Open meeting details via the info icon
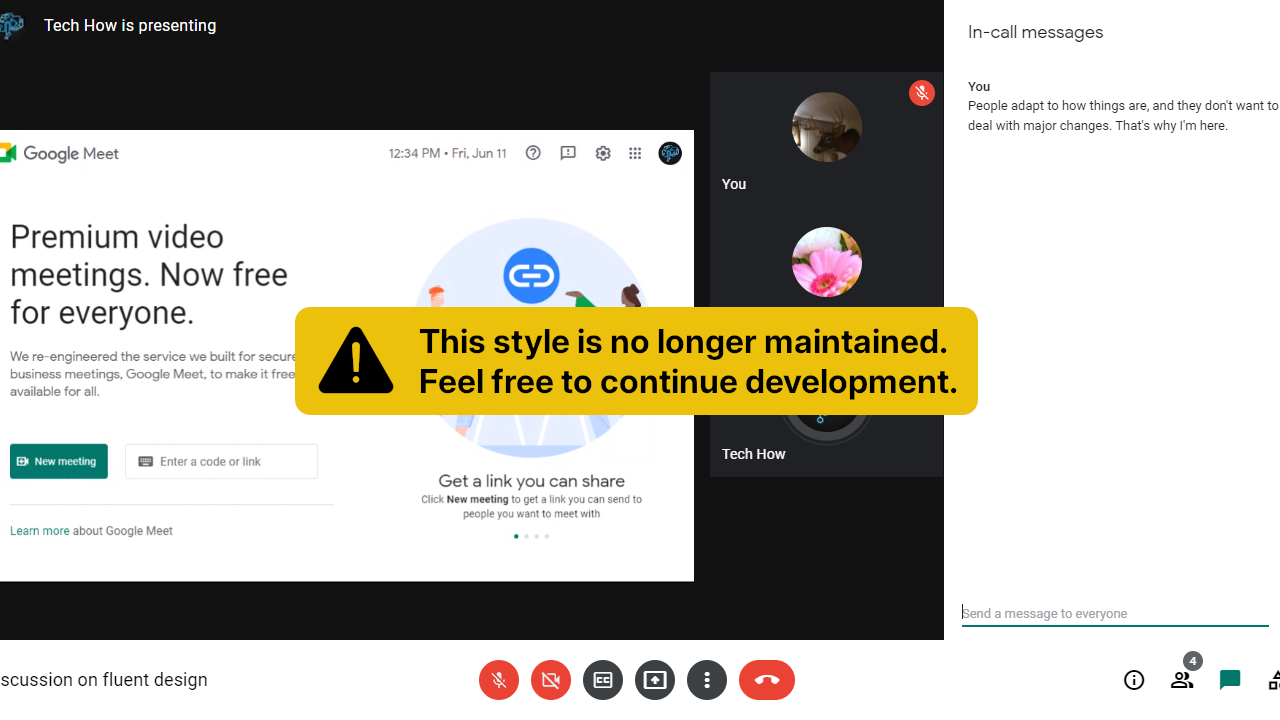Image resolution: width=1280 pixels, height=720 pixels. point(1134,680)
